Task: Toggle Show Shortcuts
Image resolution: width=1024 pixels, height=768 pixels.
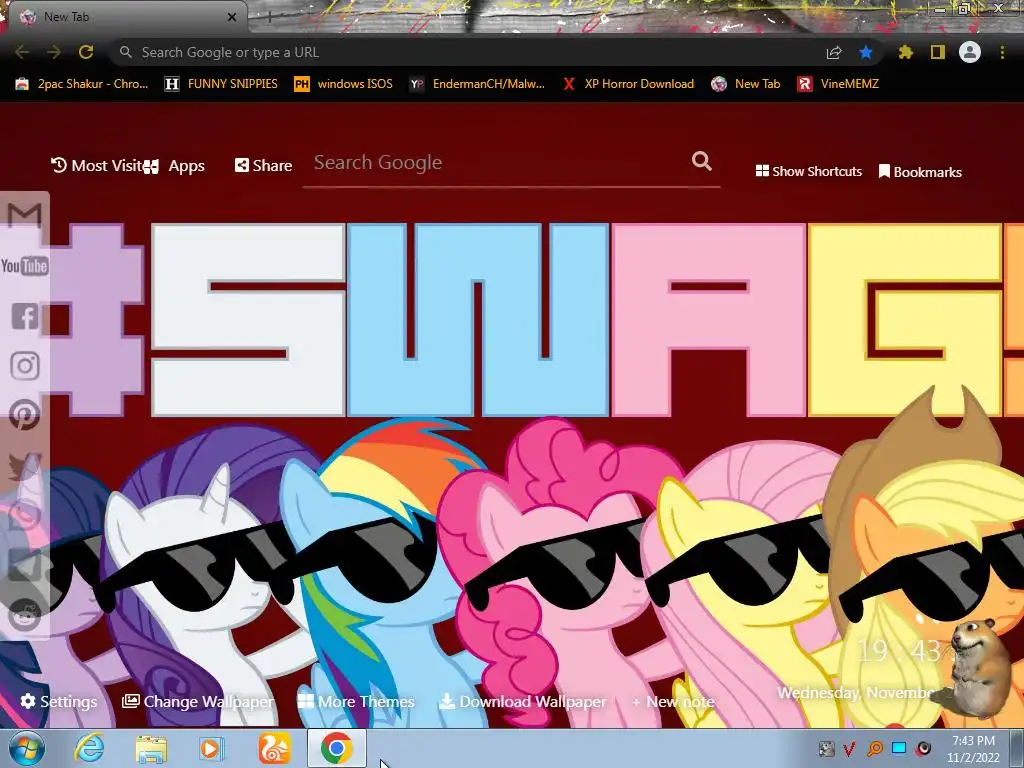Action: (808, 171)
